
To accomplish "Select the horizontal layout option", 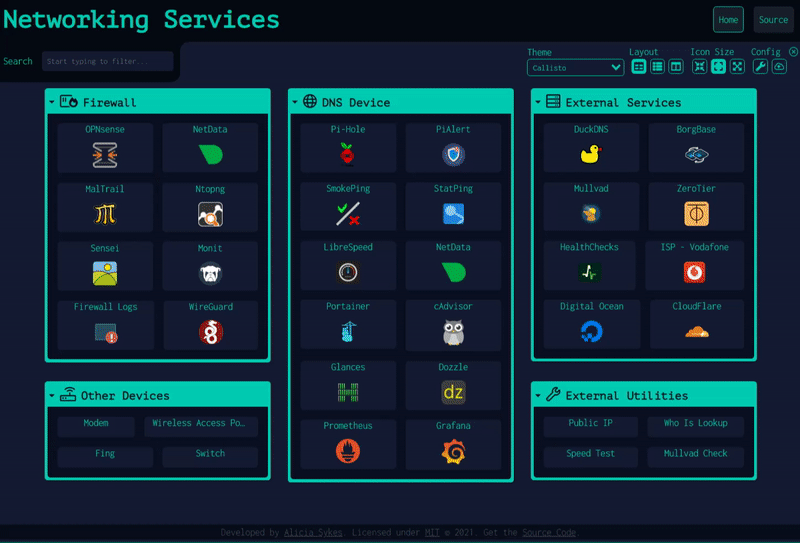I will (x=676, y=67).
